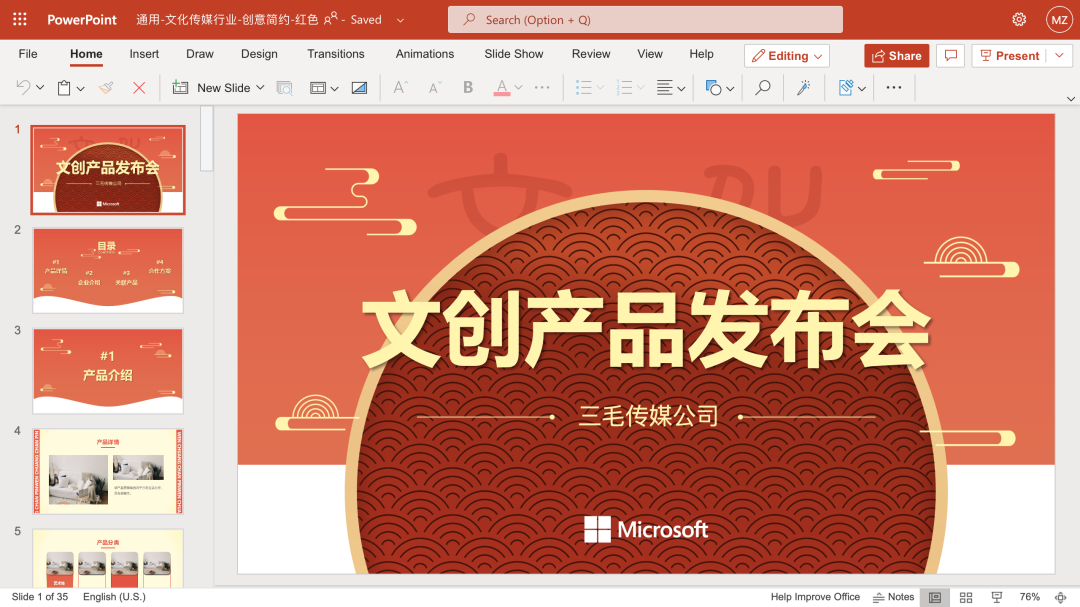Fit slide to window icon

[1061, 597]
